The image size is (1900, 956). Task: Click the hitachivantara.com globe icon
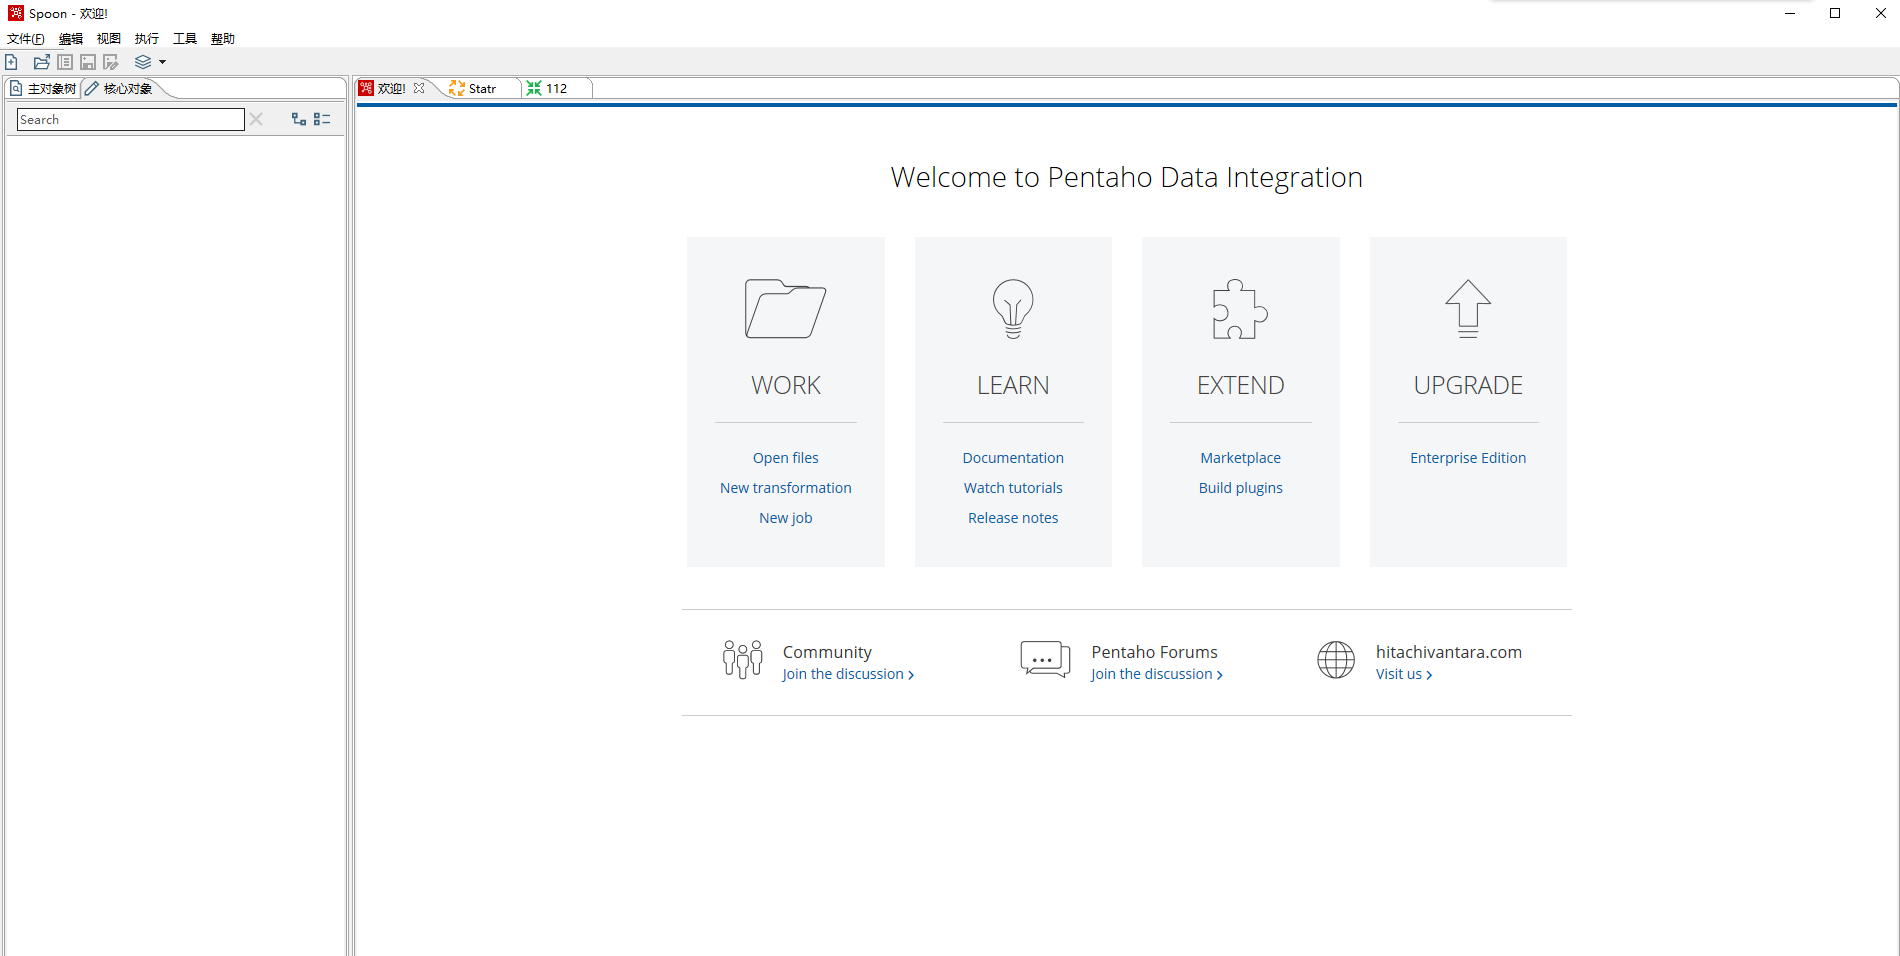tap(1336, 660)
